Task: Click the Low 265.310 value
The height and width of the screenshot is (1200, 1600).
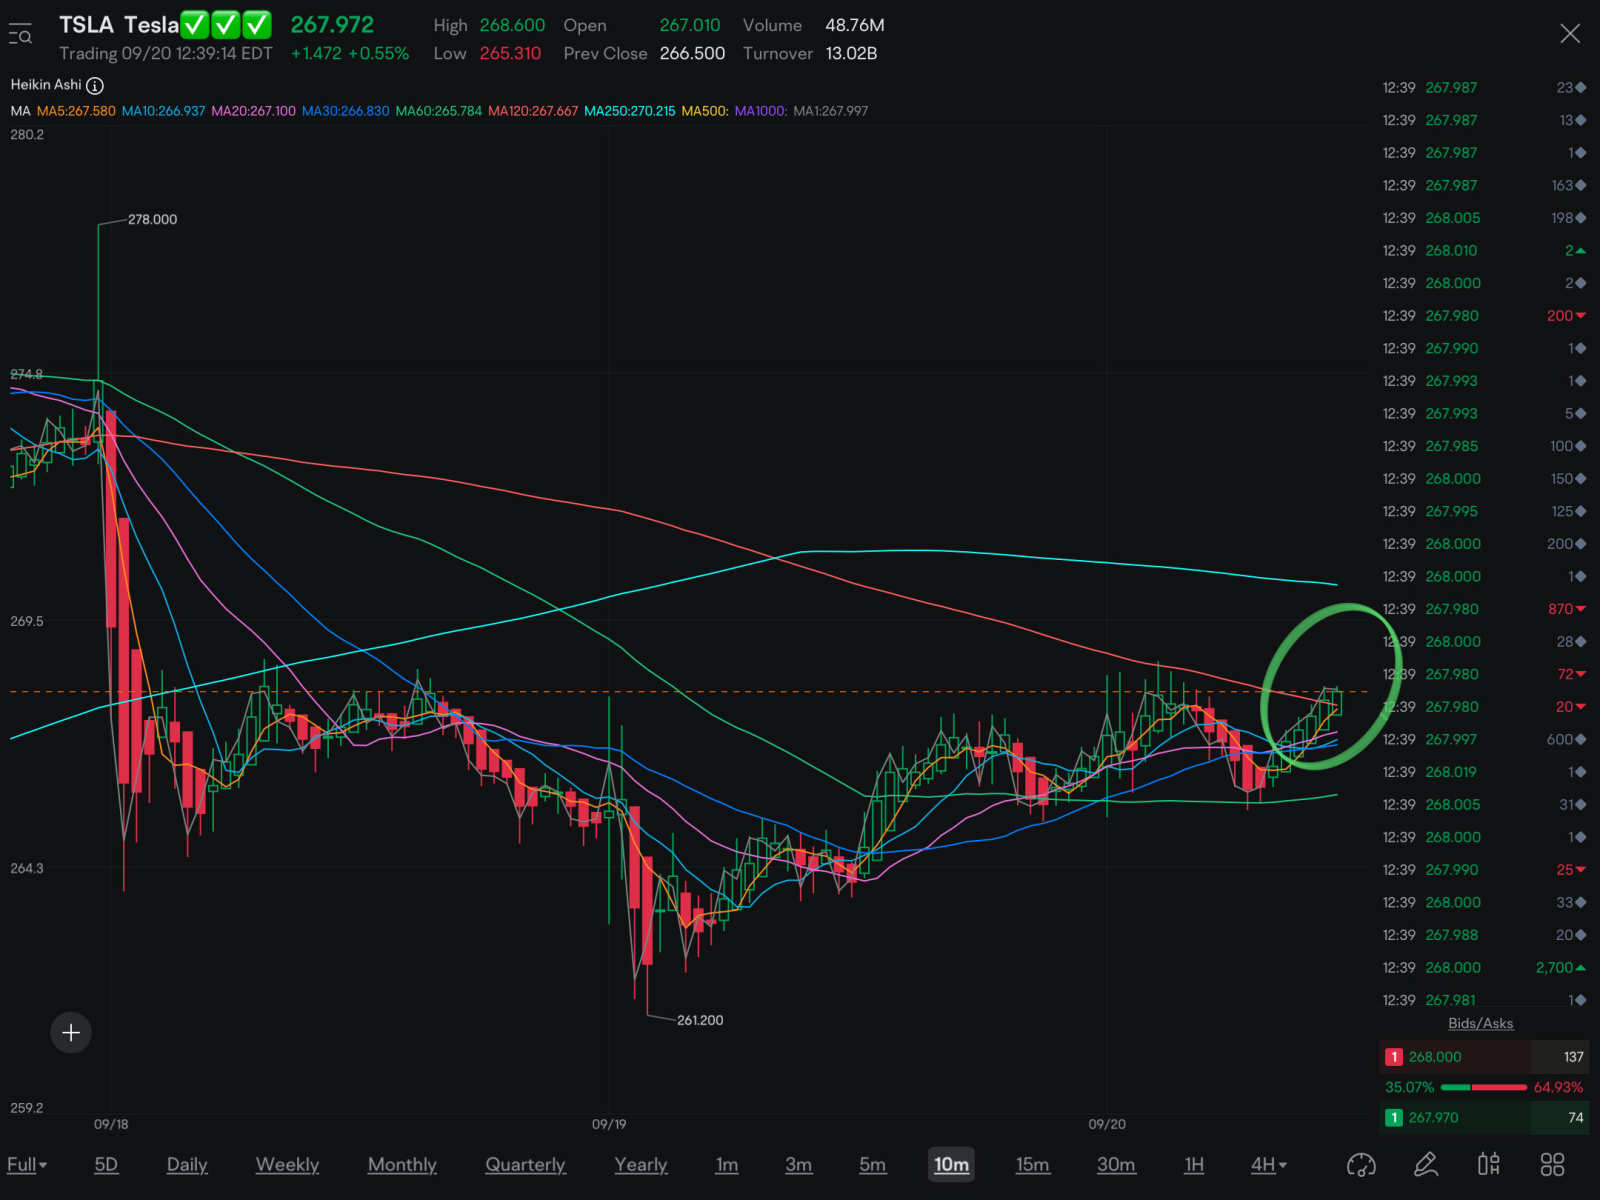Action: click(x=510, y=53)
